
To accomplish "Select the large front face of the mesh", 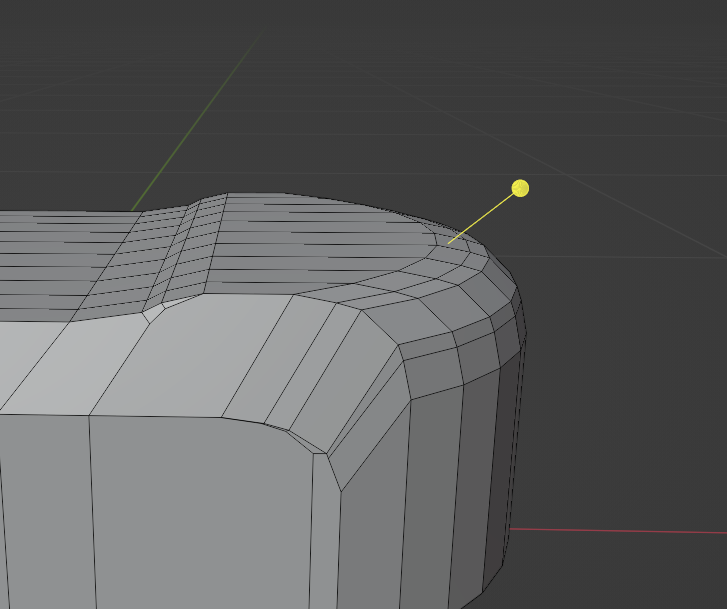I will tap(200, 510).
